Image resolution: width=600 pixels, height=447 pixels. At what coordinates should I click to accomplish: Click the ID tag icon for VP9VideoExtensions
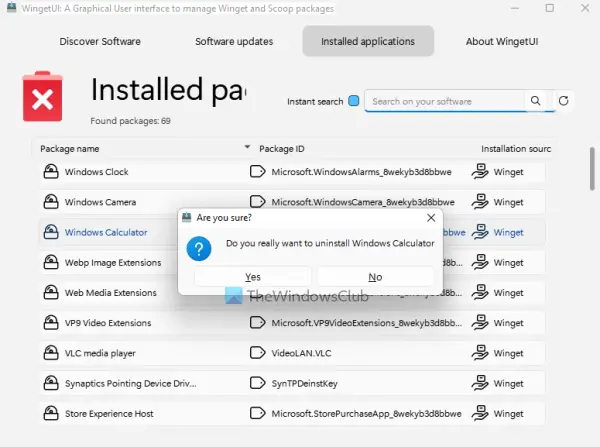point(258,323)
